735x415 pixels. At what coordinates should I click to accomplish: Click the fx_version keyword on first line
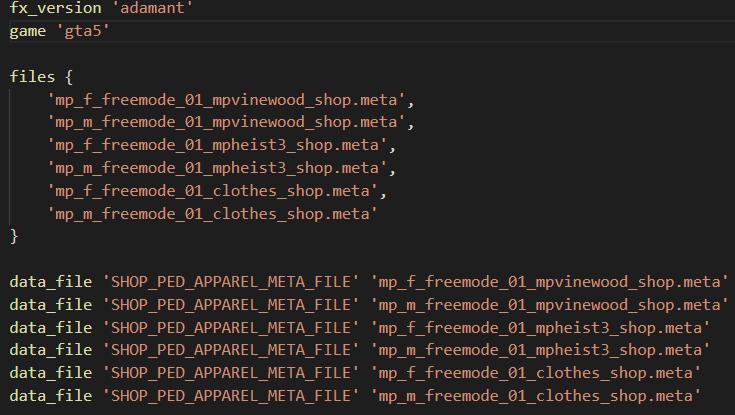[55, 8]
